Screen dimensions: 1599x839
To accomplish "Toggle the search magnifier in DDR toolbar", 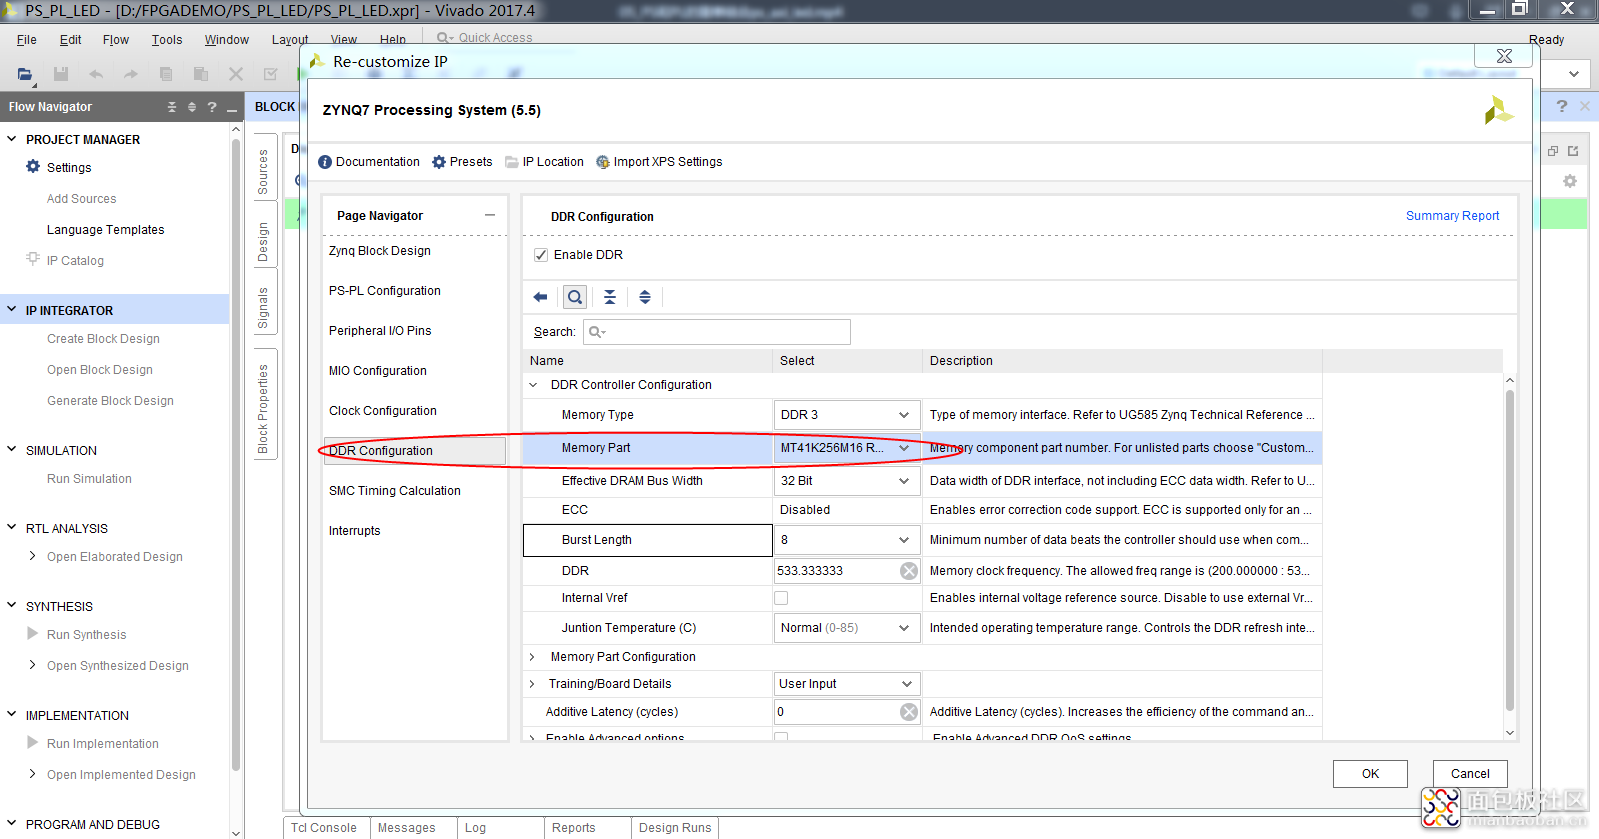I will coord(575,297).
